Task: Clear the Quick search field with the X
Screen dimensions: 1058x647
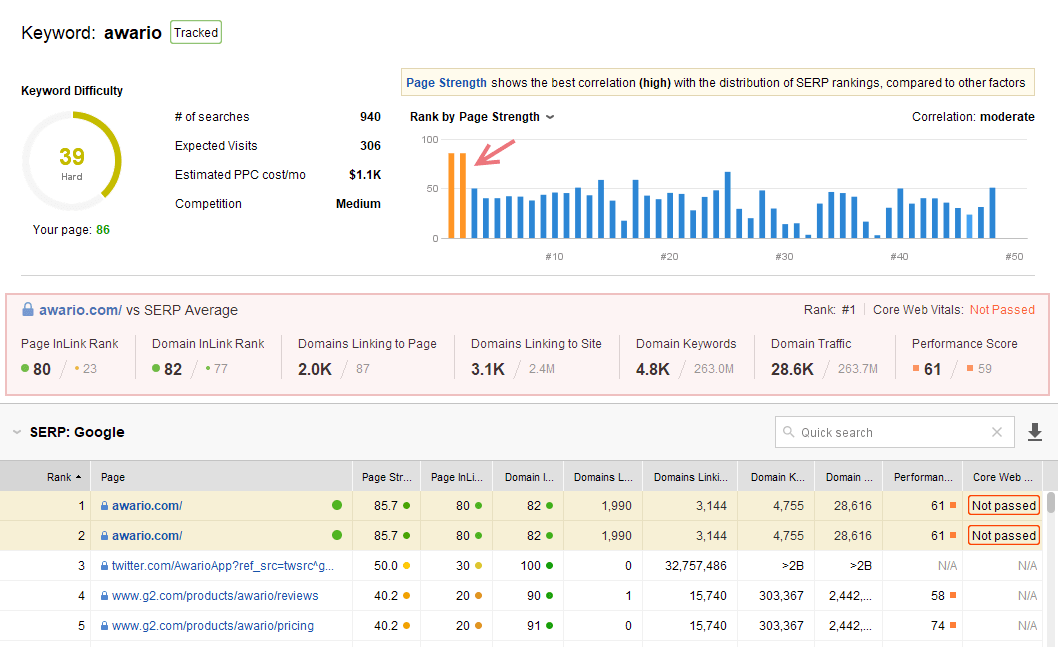Action: 997,432
